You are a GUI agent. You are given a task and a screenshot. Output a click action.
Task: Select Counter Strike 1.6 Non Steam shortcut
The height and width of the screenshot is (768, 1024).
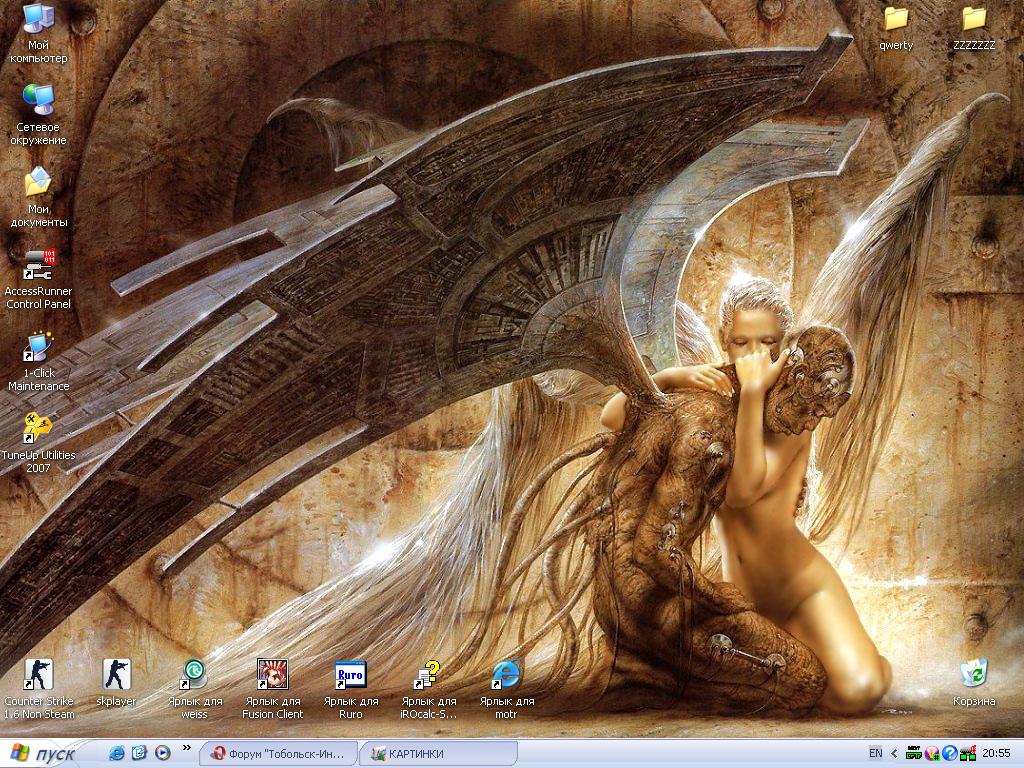pyautogui.click(x=39, y=689)
